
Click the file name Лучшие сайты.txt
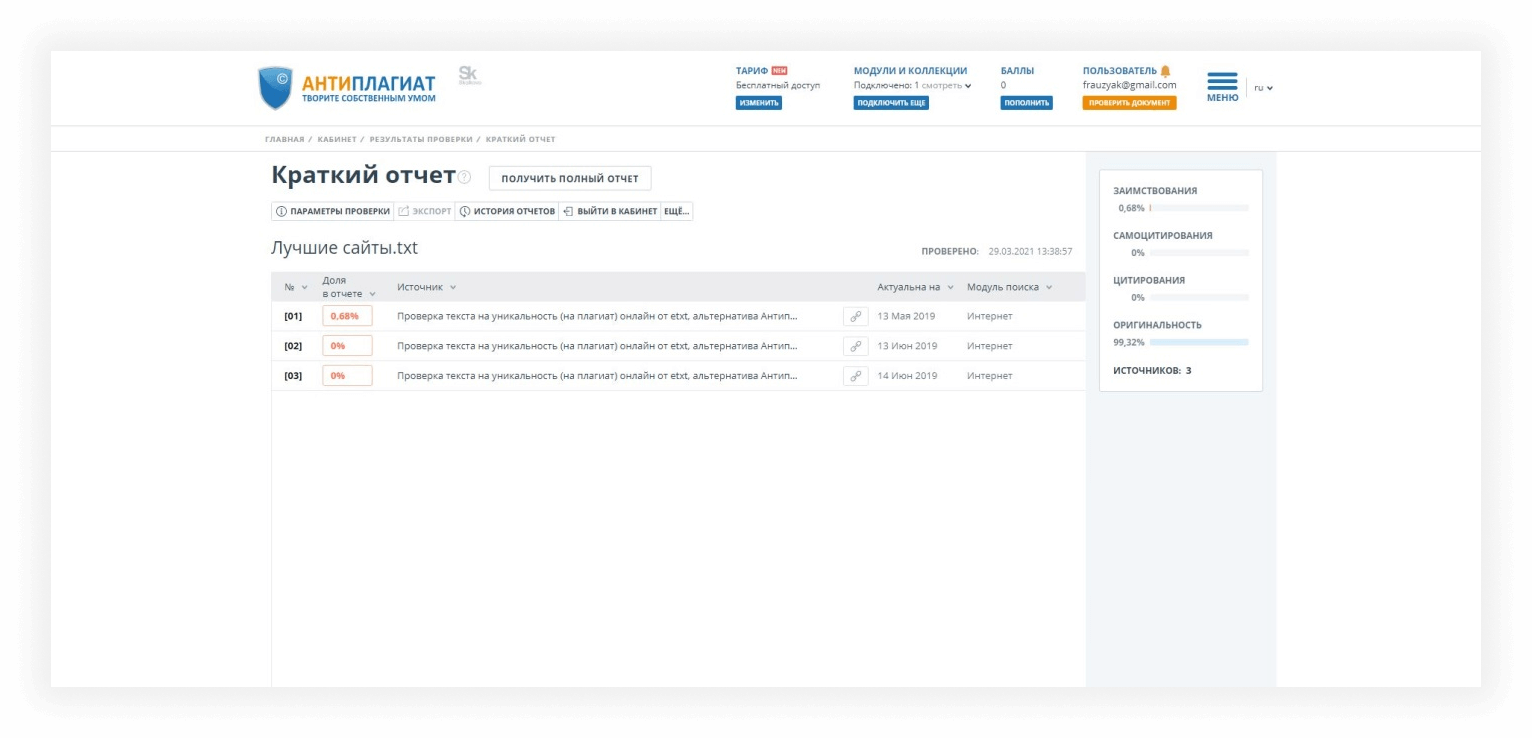pos(344,248)
